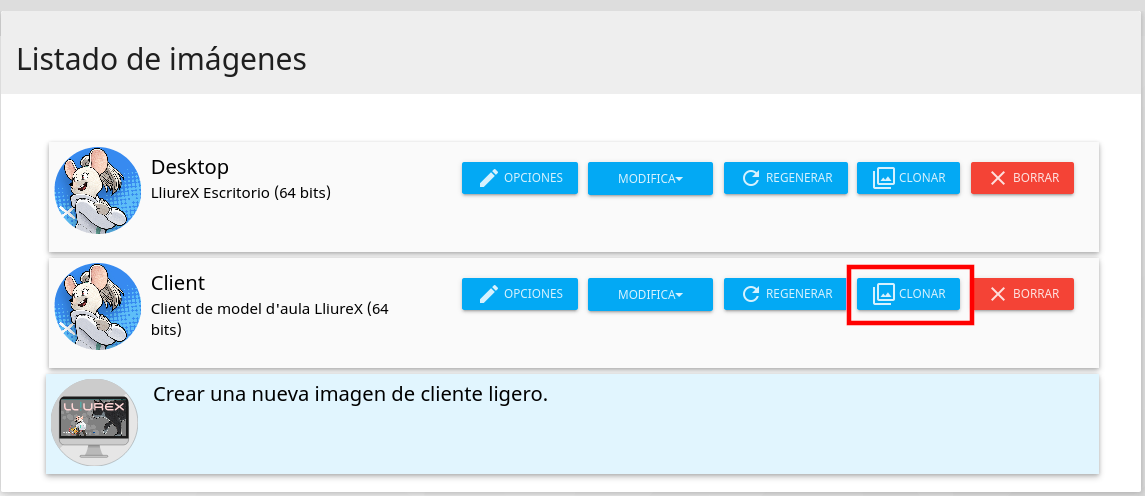Click the clone icon in Desktop row
Screen dimensions: 1145x496
(883, 178)
